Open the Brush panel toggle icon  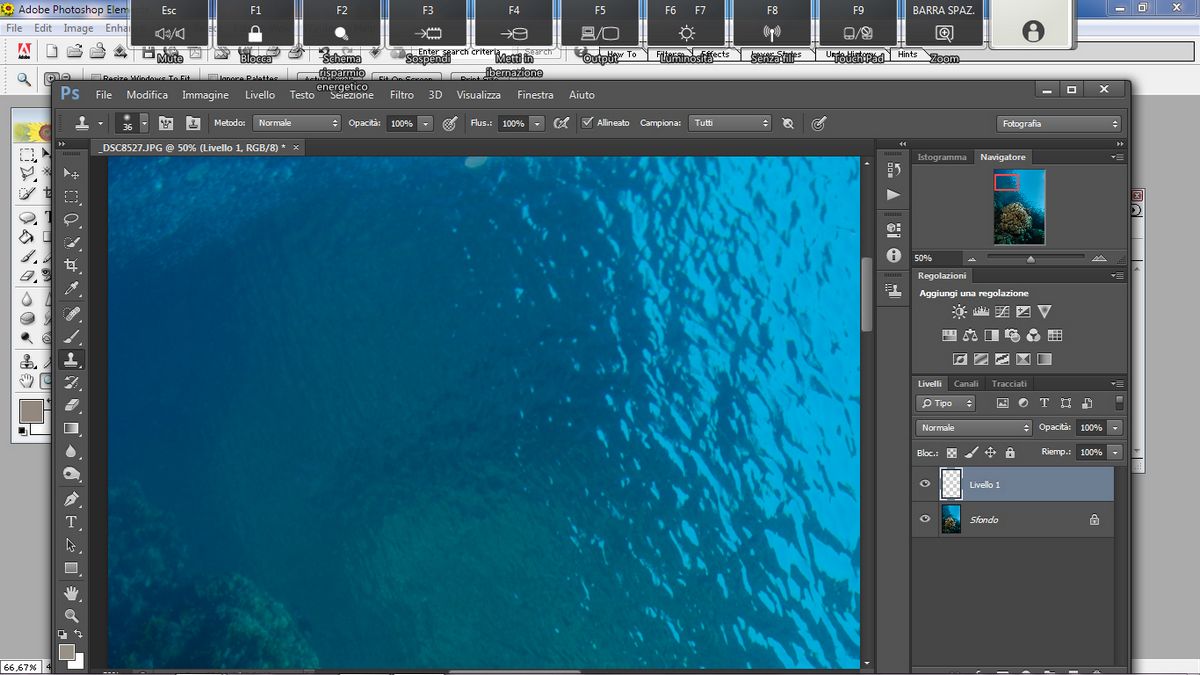pyautogui.click(x=166, y=123)
